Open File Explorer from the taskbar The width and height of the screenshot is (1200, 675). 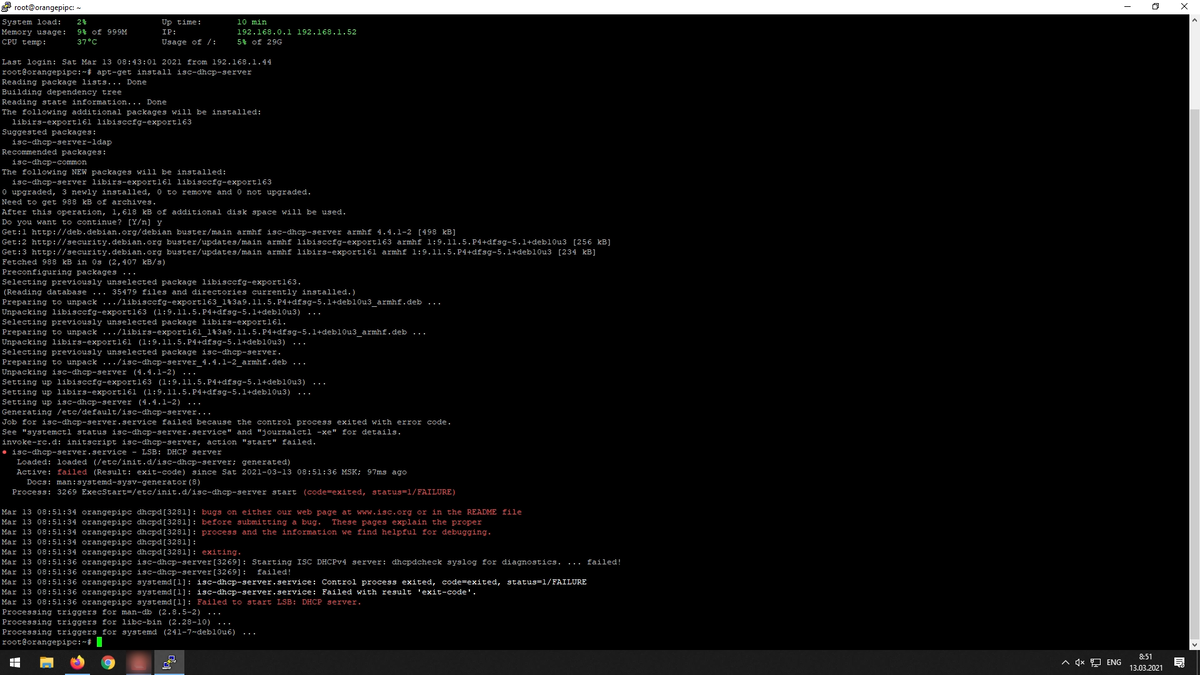pos(46,662)
